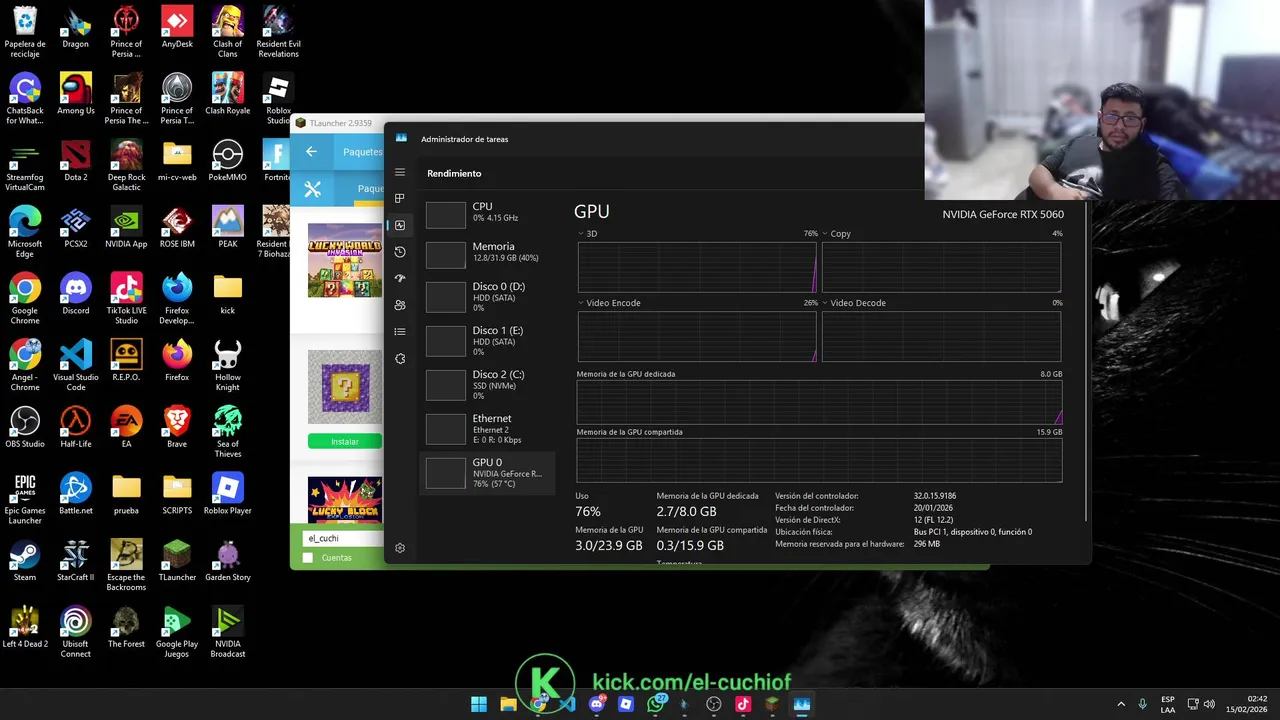The width and height of the screenshot is (1280, 720).
Task: Select Epic Games Launcher desktop icon
Action: click(x=25, y=498)
